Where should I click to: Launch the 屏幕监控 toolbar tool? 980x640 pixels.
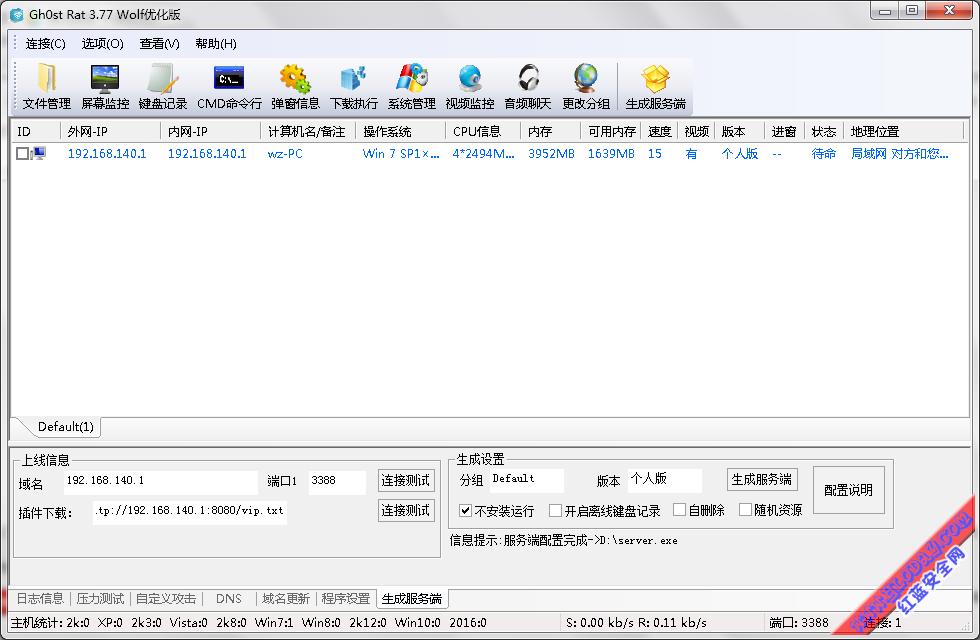tap(105, 86)
